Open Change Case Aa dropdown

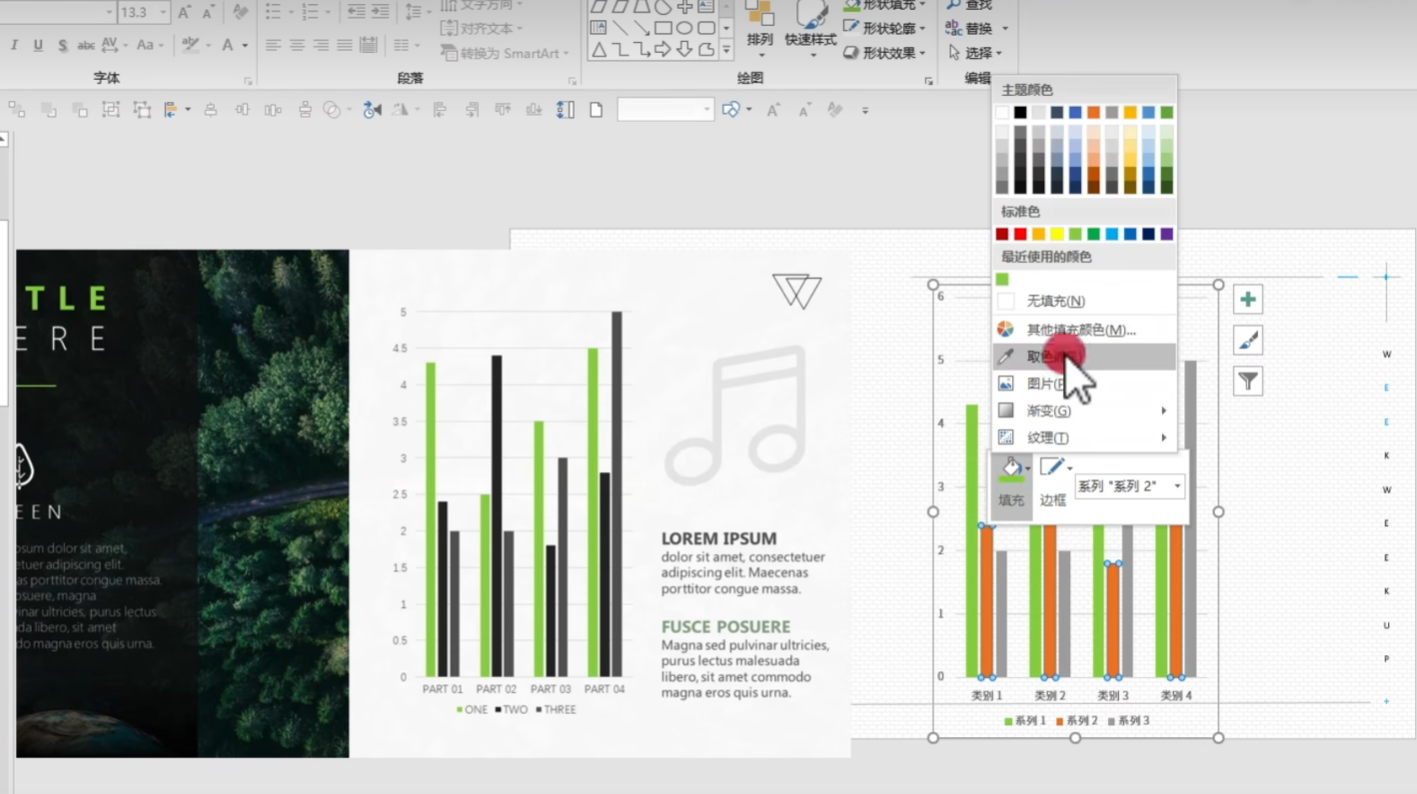click(x=150, y=45)
